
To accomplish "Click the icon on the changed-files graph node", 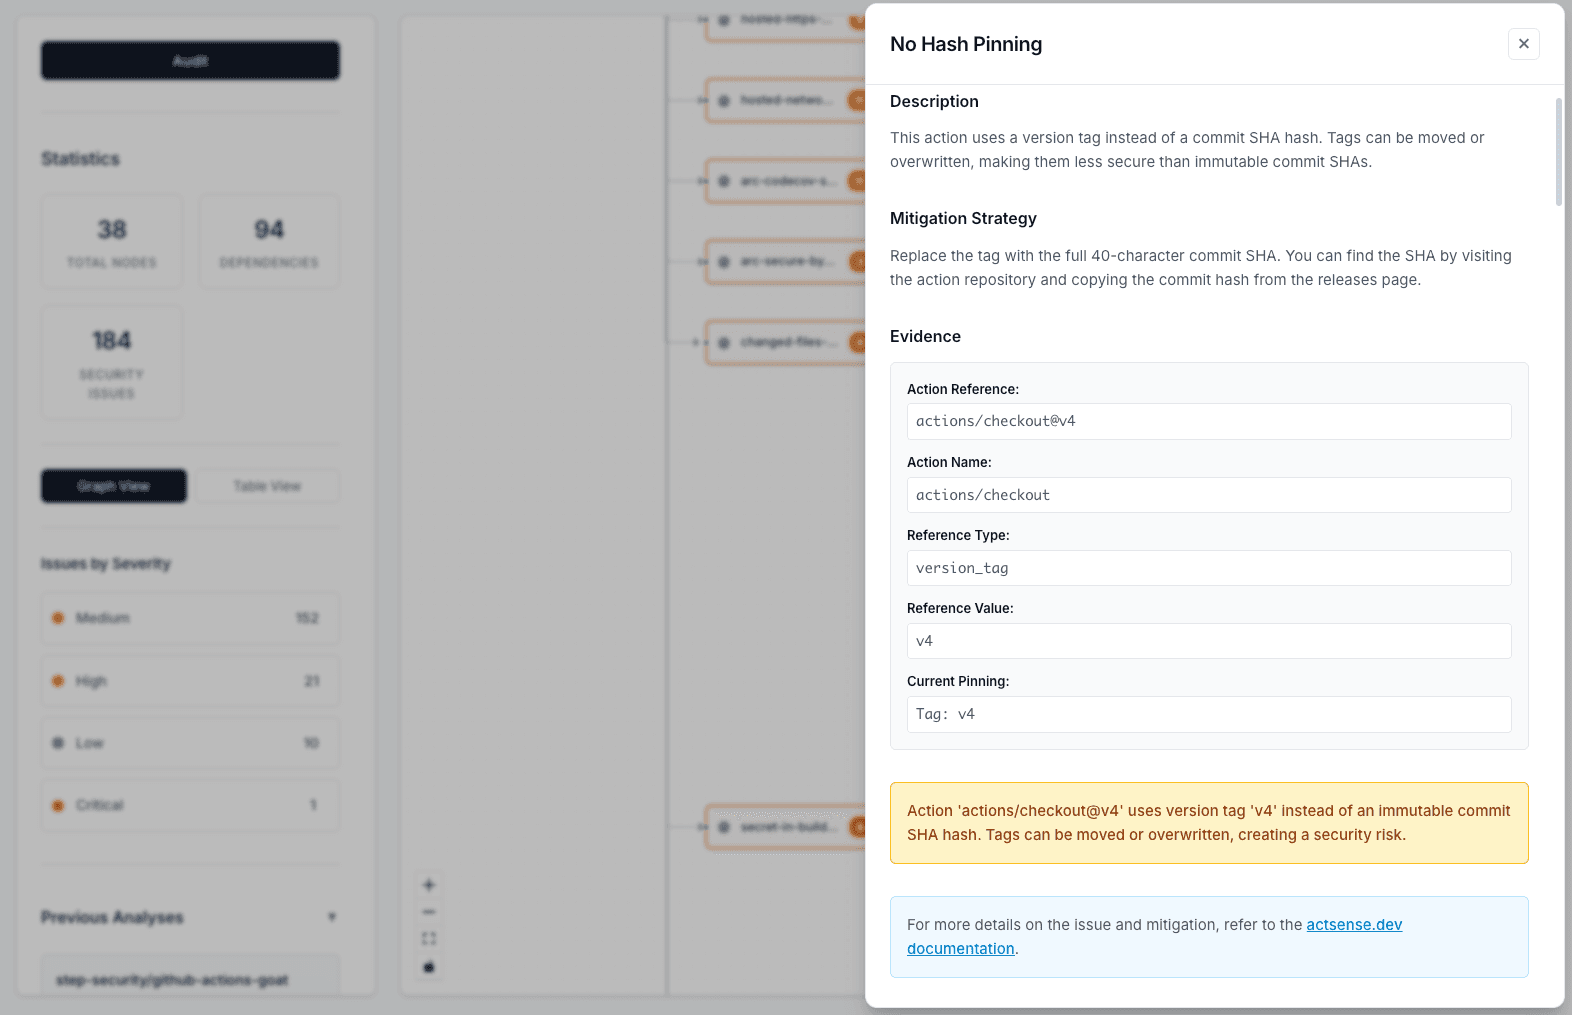I will click(723, 342).
